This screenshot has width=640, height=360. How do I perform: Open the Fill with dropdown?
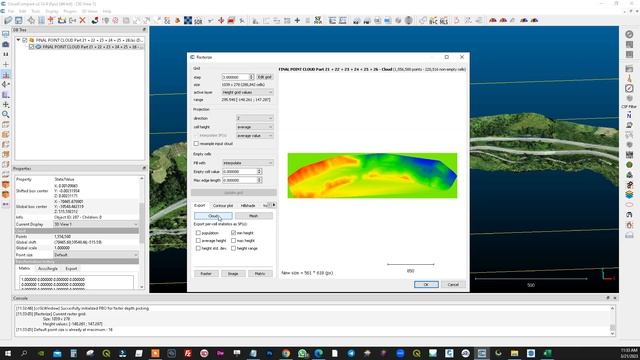tap(247, 163)
